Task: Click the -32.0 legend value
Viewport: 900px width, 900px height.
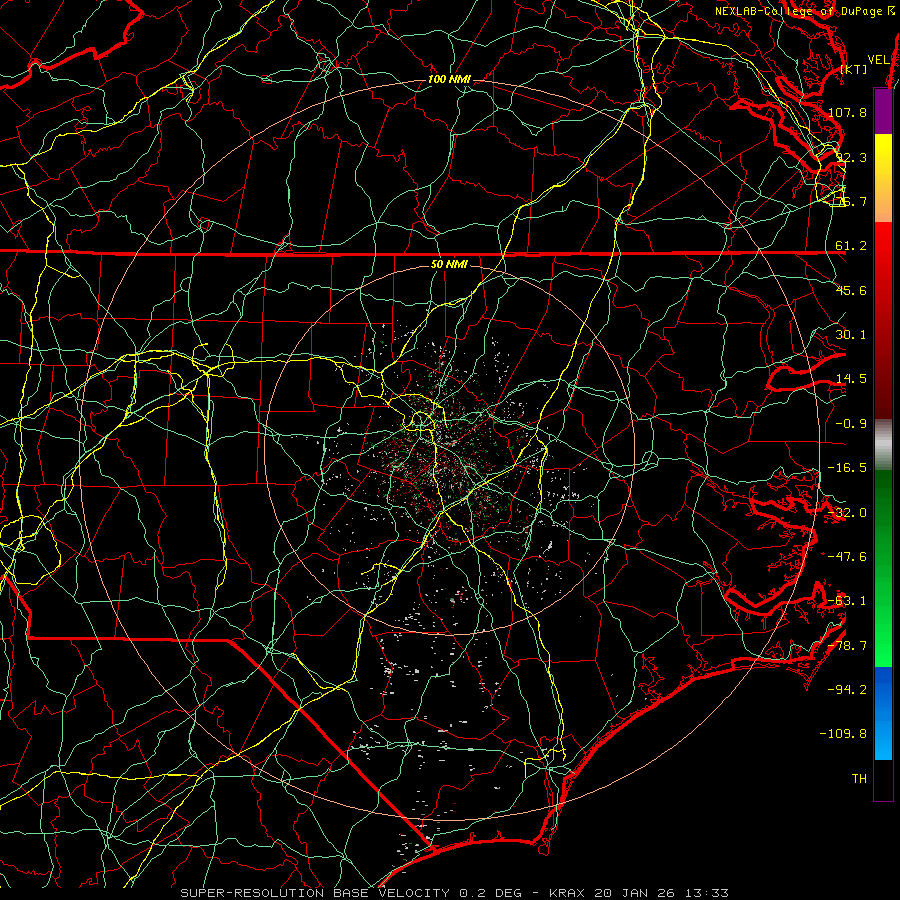Action: 847,513
